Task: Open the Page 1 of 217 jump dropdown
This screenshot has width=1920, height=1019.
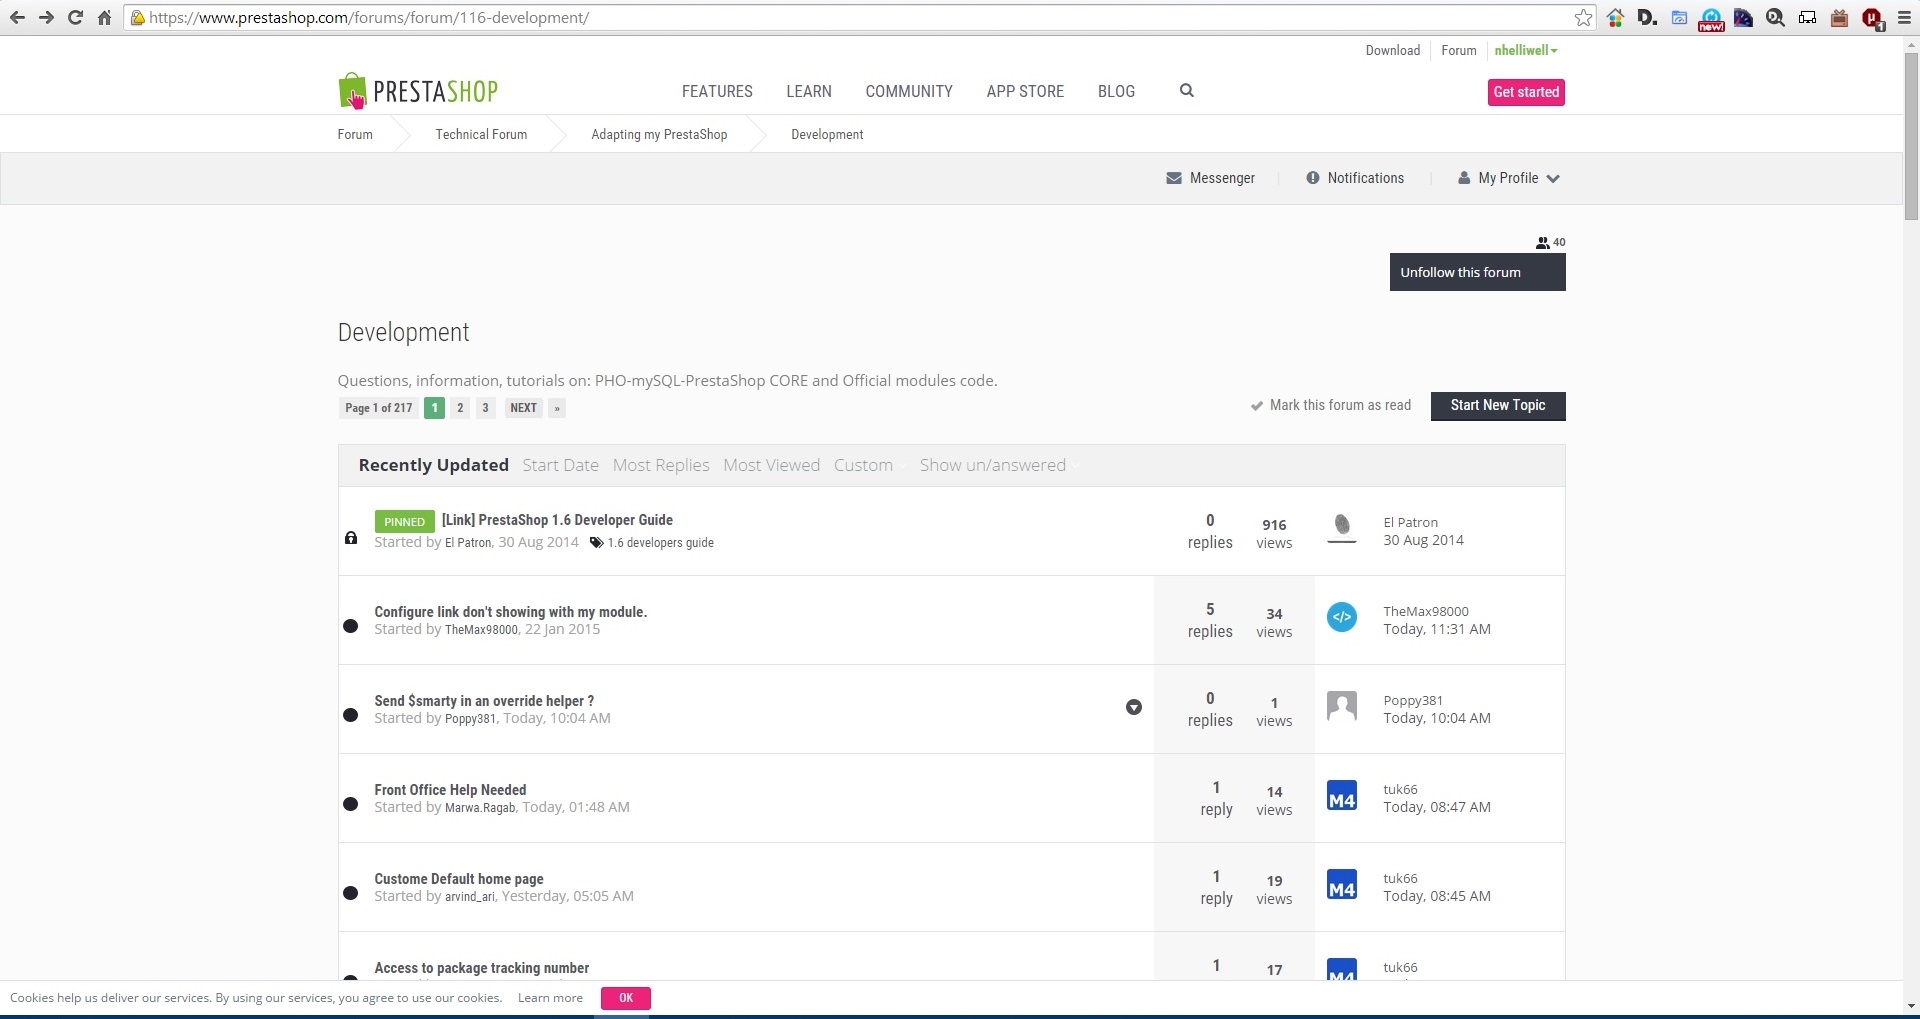Action: pyautogui.click(x=379, y=408)
